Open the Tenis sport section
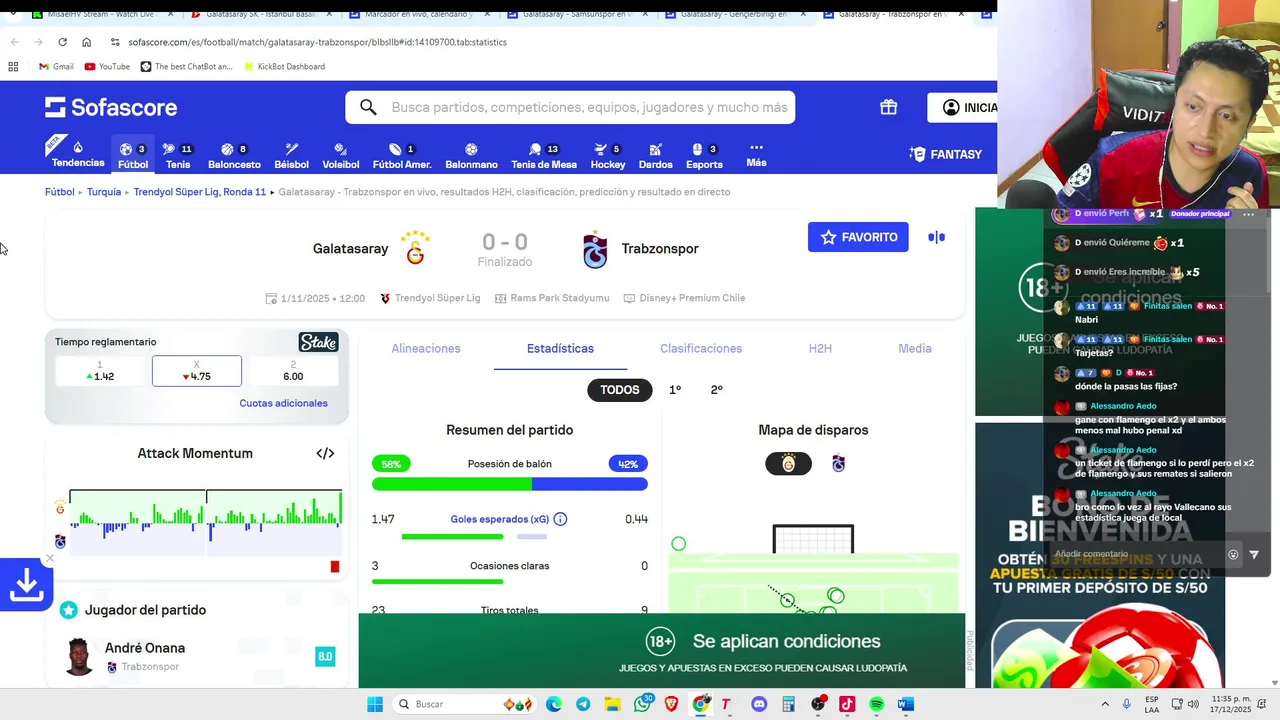 click(x=178, y=154)
